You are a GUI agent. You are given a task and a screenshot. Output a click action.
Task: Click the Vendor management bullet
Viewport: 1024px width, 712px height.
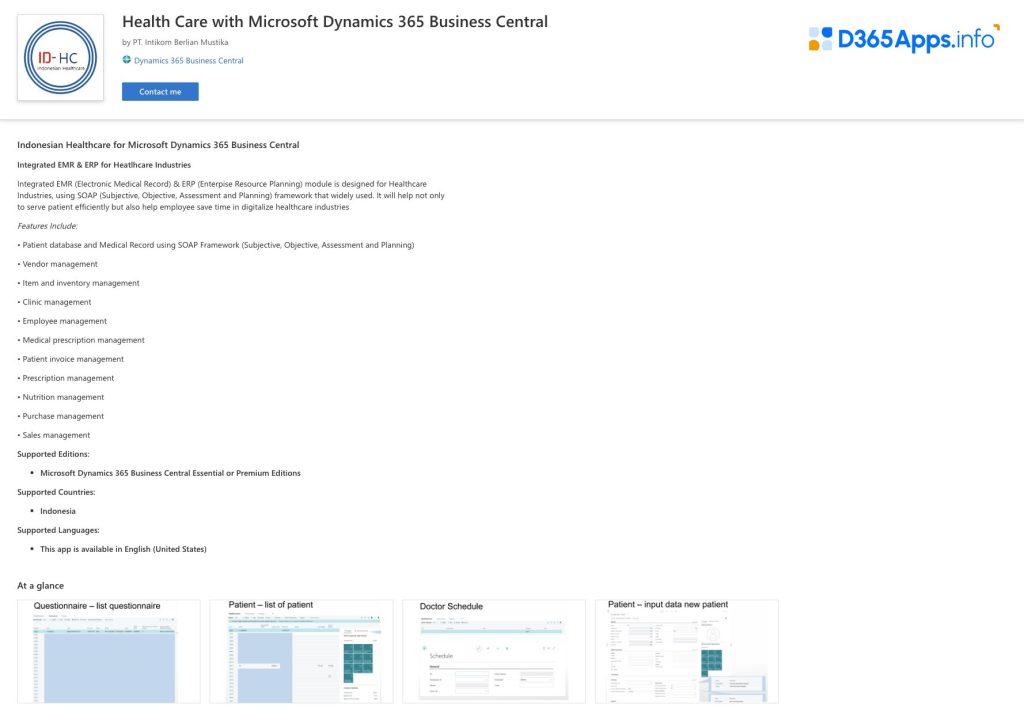pos(57,265)
